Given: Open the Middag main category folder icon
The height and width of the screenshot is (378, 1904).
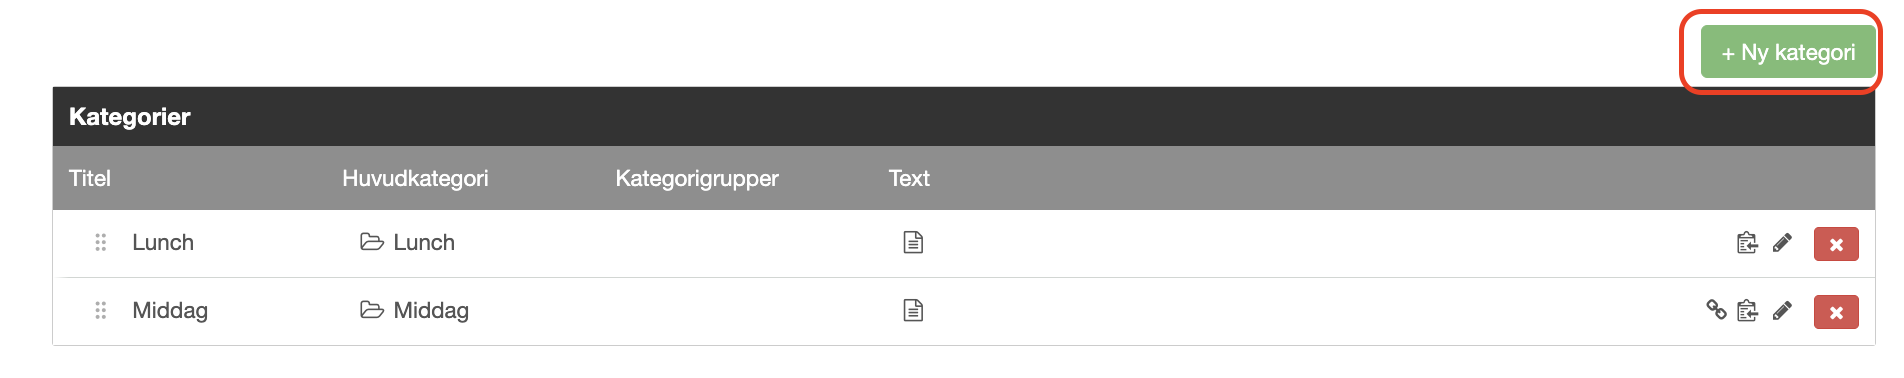Looking at the screenshot, I should (x=372, y=310).
